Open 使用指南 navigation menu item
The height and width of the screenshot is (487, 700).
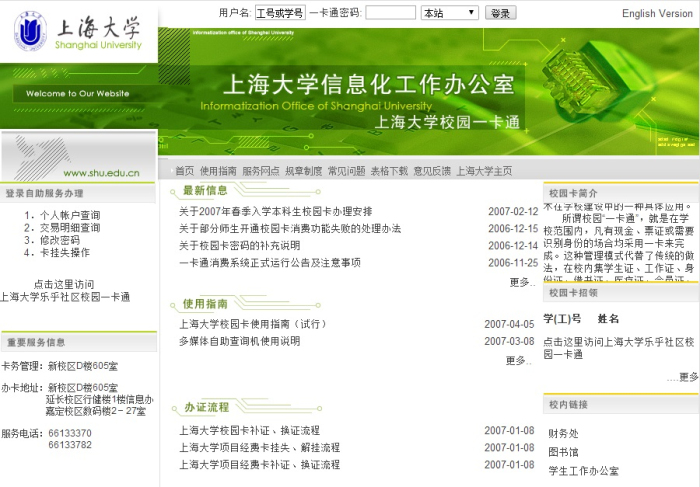(x=218, y=171)
